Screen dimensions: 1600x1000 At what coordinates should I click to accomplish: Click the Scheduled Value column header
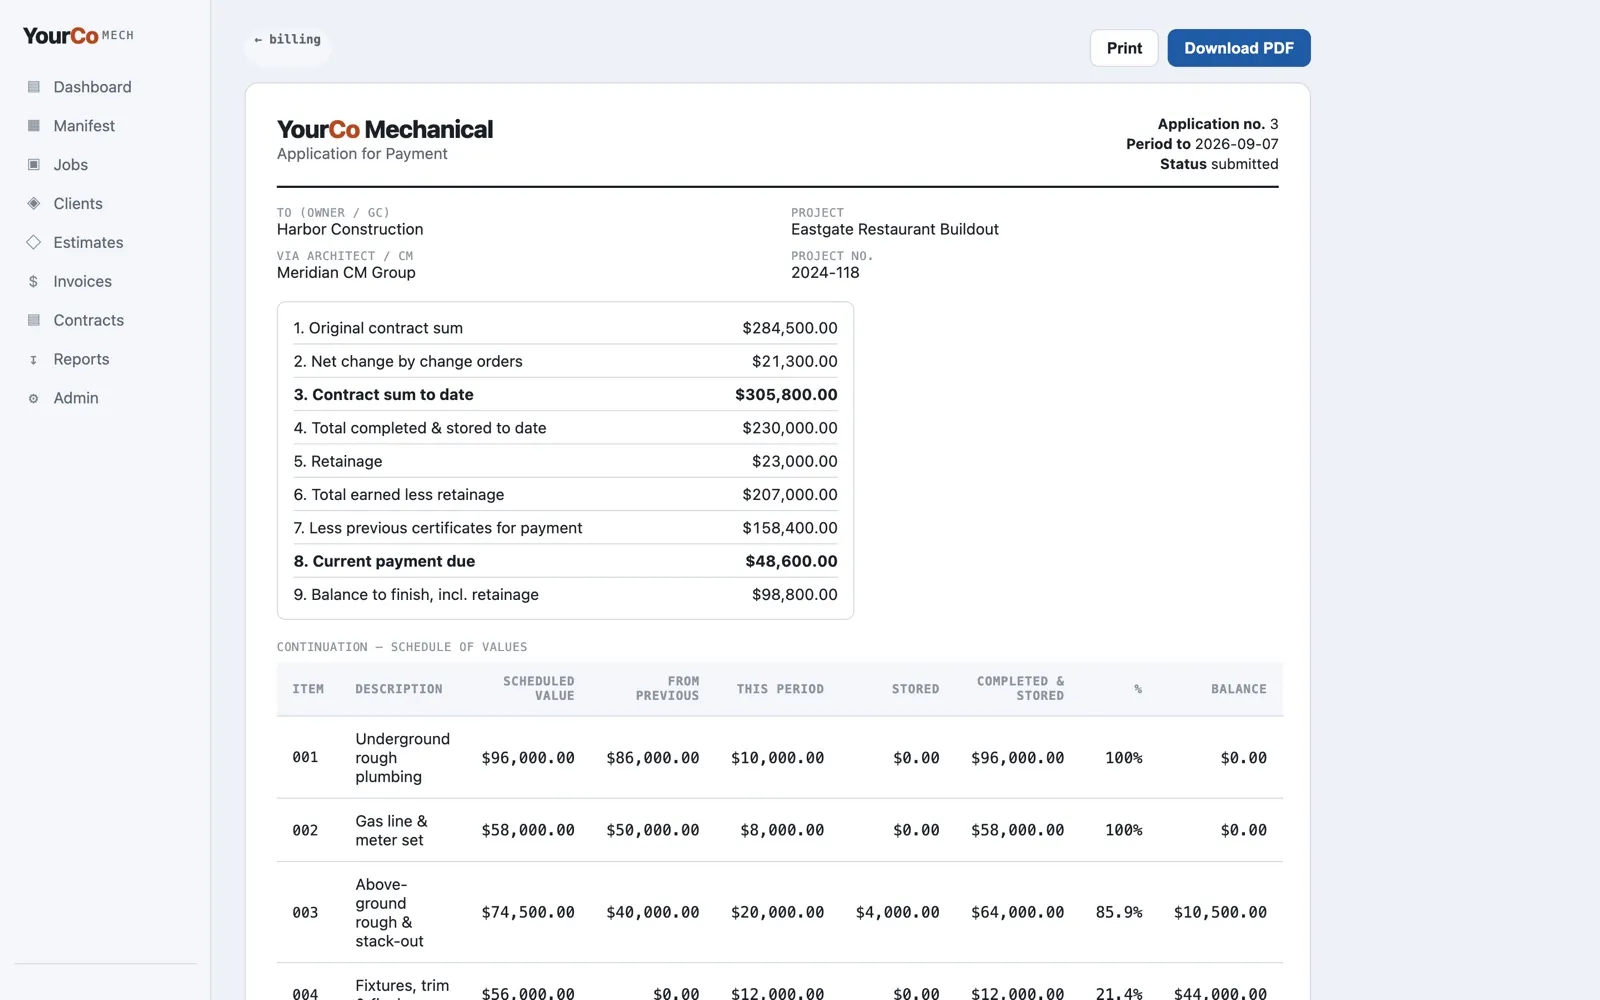click(538, 689)
